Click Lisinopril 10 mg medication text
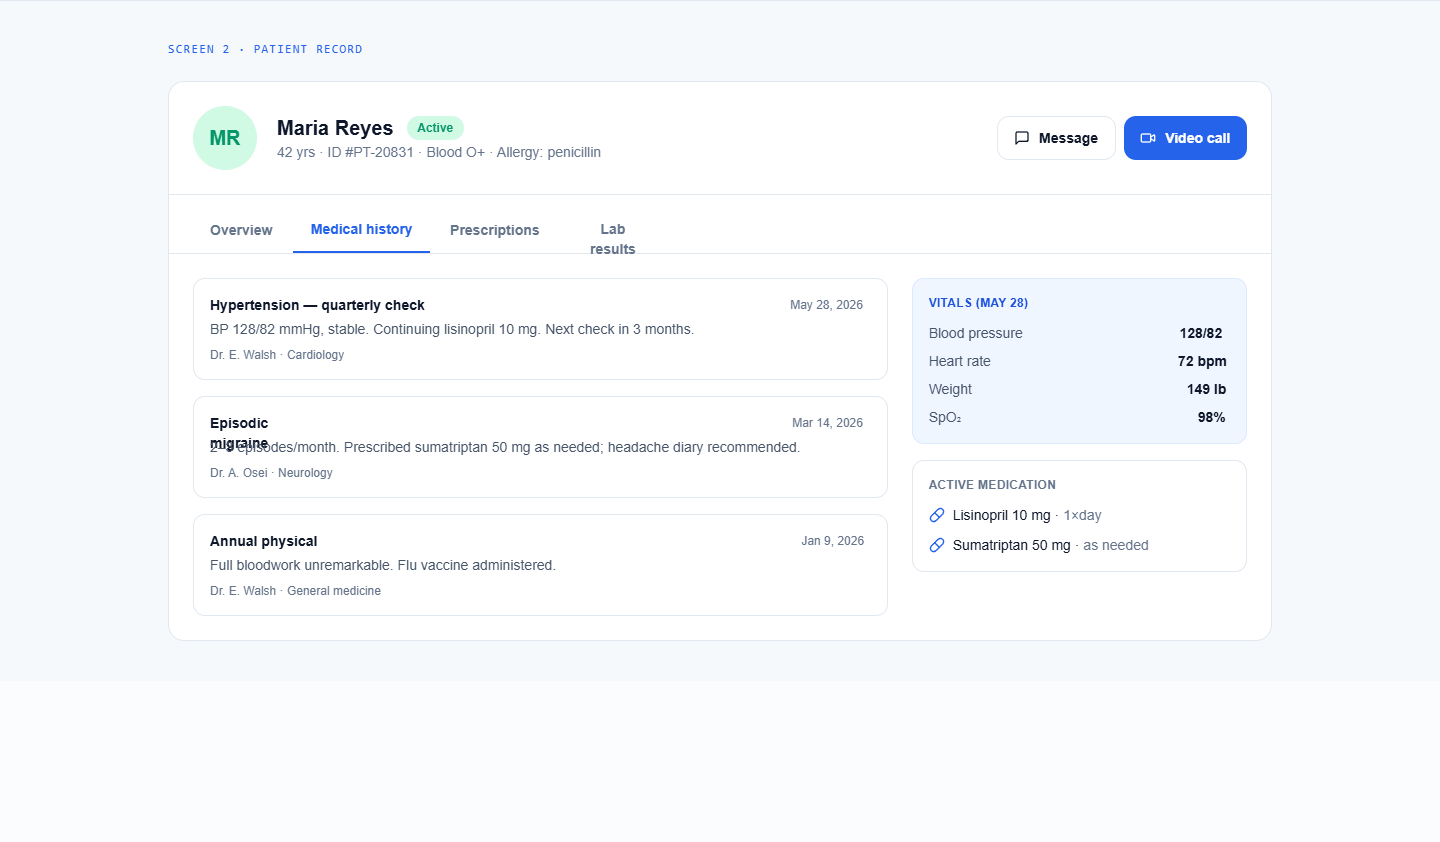 1001,515
